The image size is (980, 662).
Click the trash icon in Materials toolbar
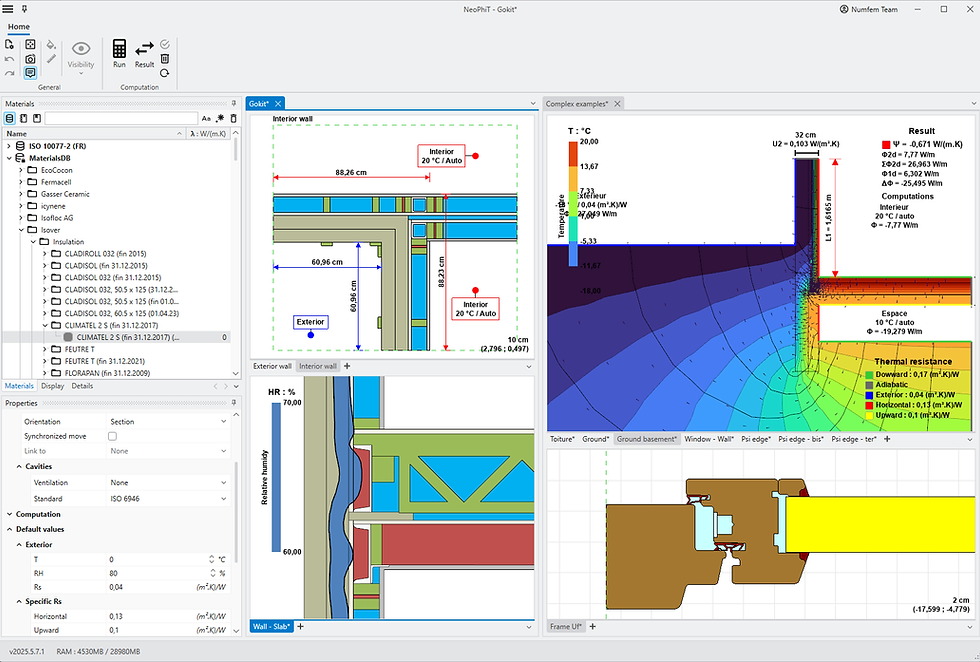point(234,118)
